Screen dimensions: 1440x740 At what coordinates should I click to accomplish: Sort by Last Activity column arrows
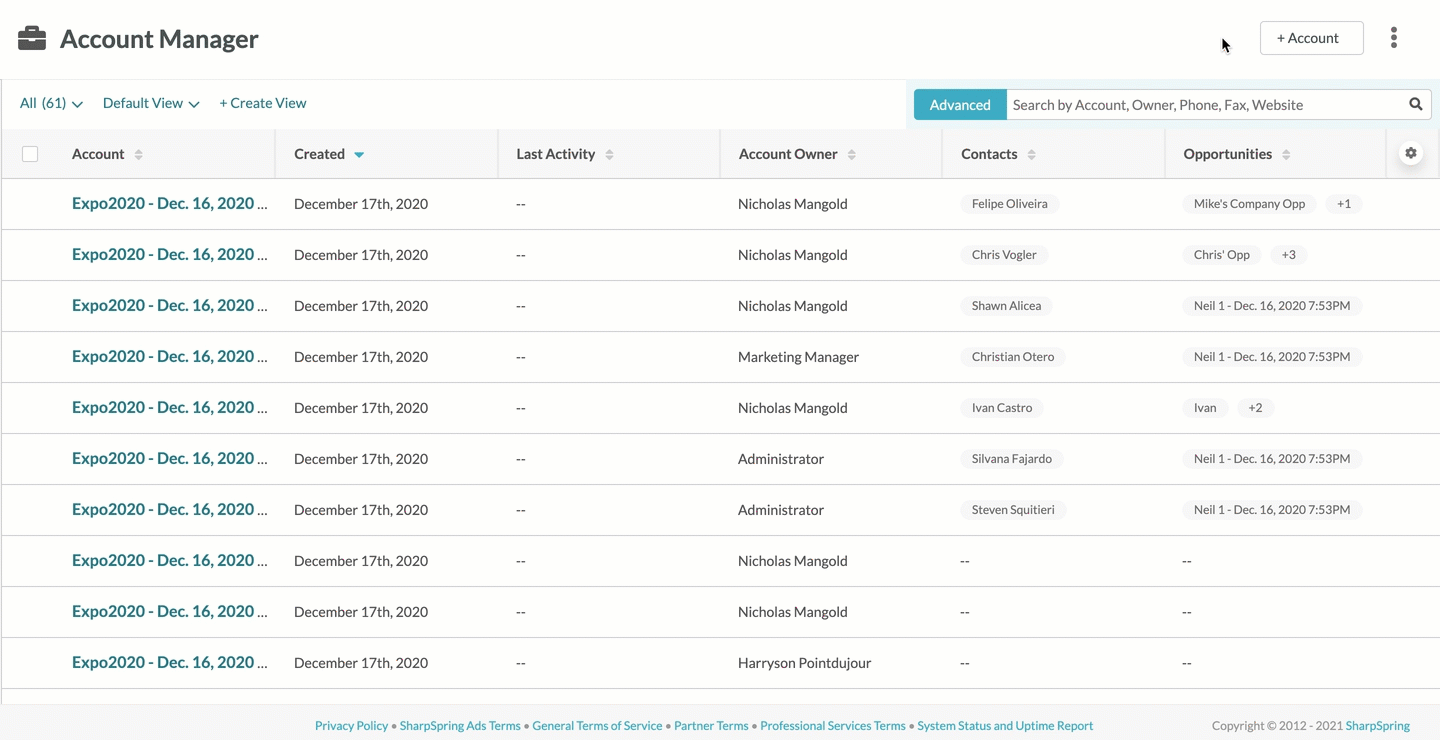(609, 154)
